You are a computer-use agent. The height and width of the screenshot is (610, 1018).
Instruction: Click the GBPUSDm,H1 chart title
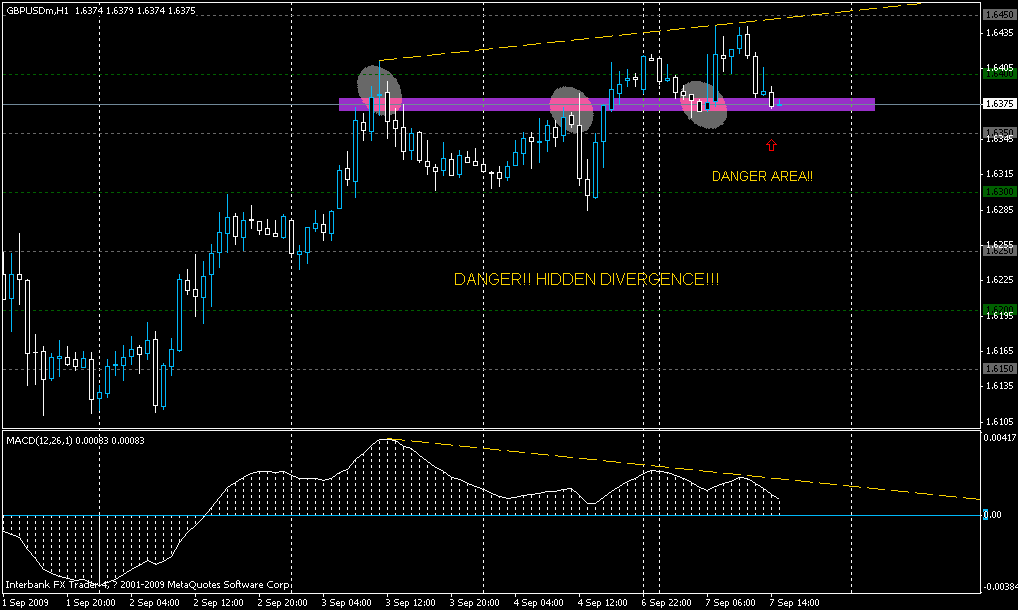coord(38,10)
